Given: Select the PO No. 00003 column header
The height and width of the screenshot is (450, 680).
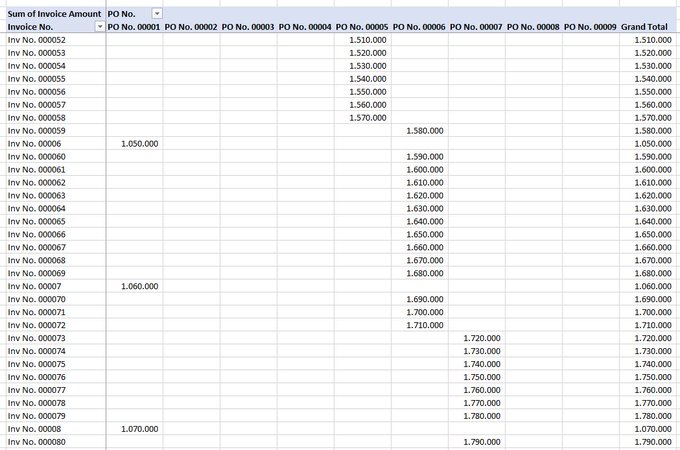Looking at the screenshot, I should pos(248,27).
